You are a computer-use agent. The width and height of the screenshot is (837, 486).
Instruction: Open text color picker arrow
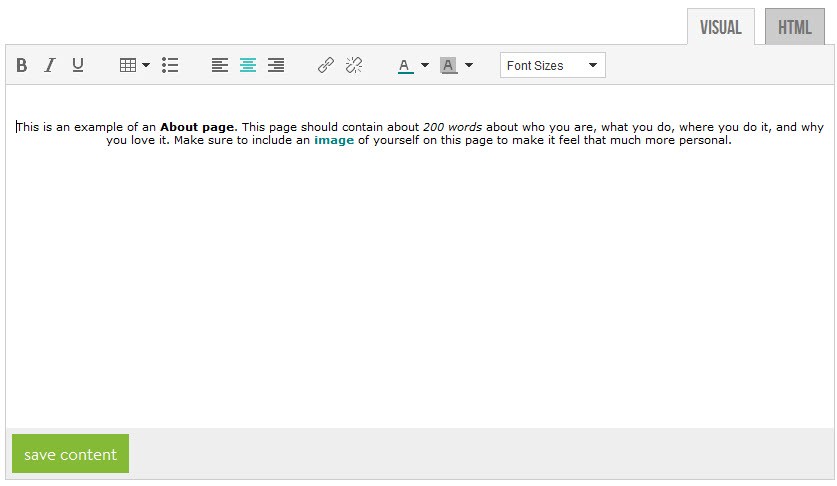[x=425, y=65]
